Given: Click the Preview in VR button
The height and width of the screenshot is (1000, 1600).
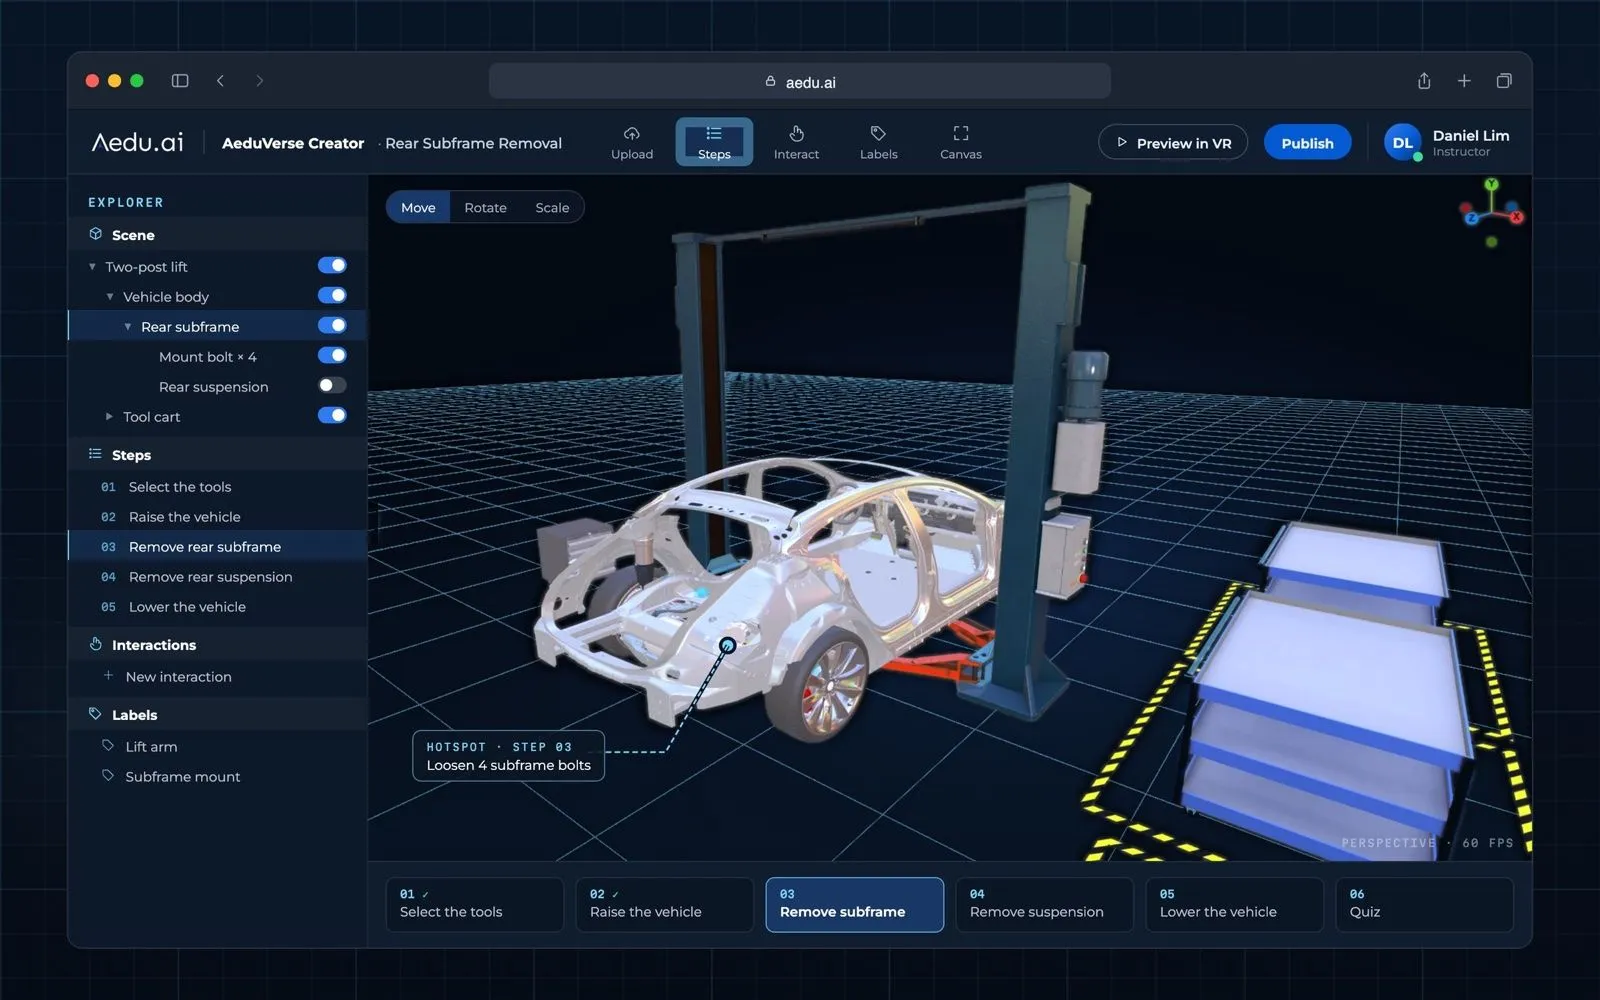Looking at the screenshot, I should coord(1173,143).
